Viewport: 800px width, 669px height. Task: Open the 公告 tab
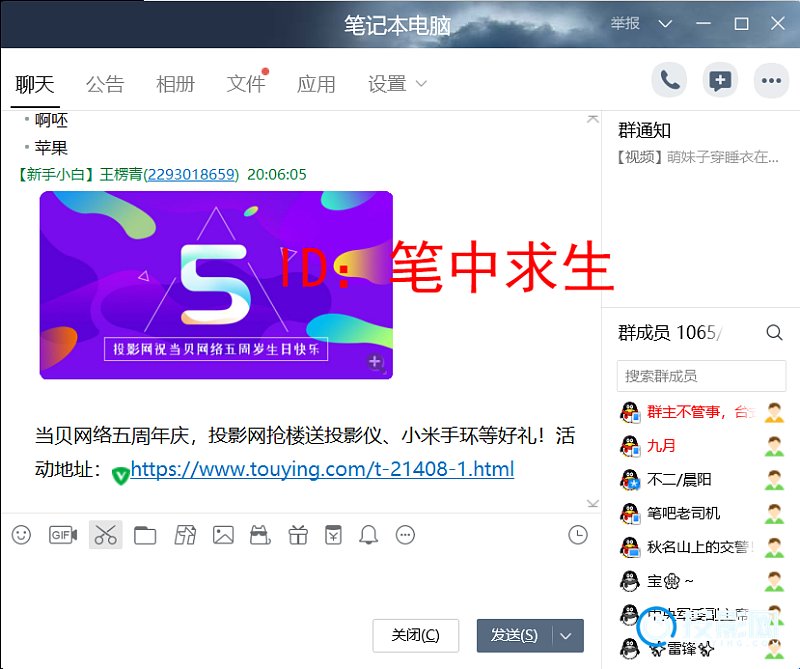pyautogui.click(x=105, y=84)
